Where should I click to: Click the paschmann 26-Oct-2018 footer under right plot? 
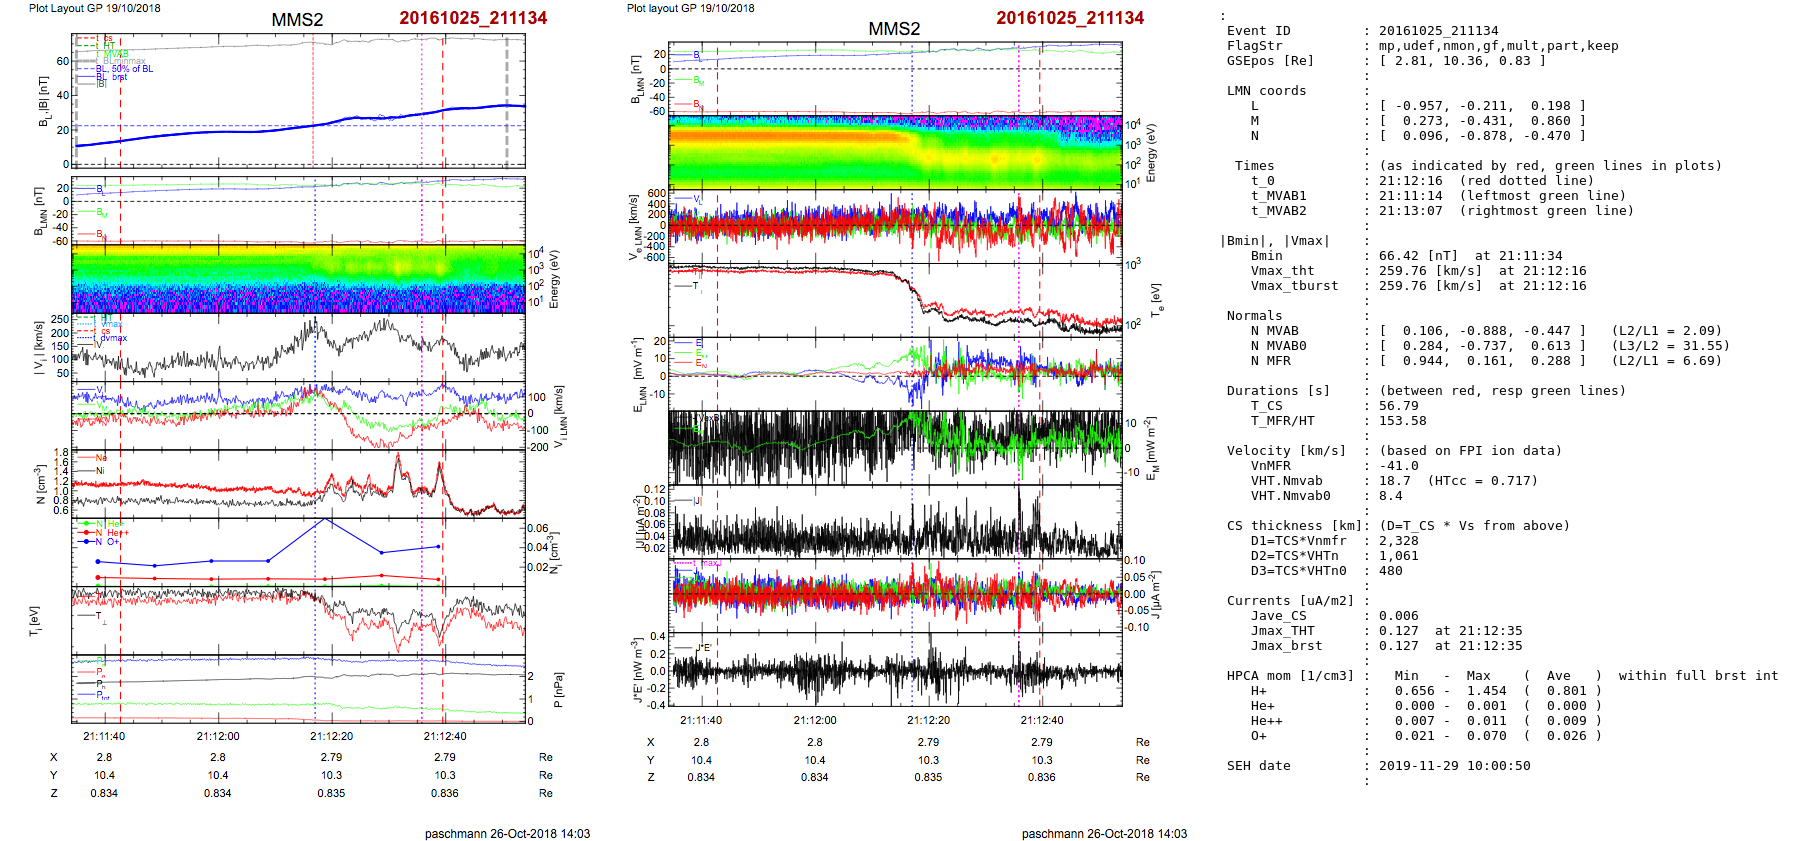tap(1104, 834)
